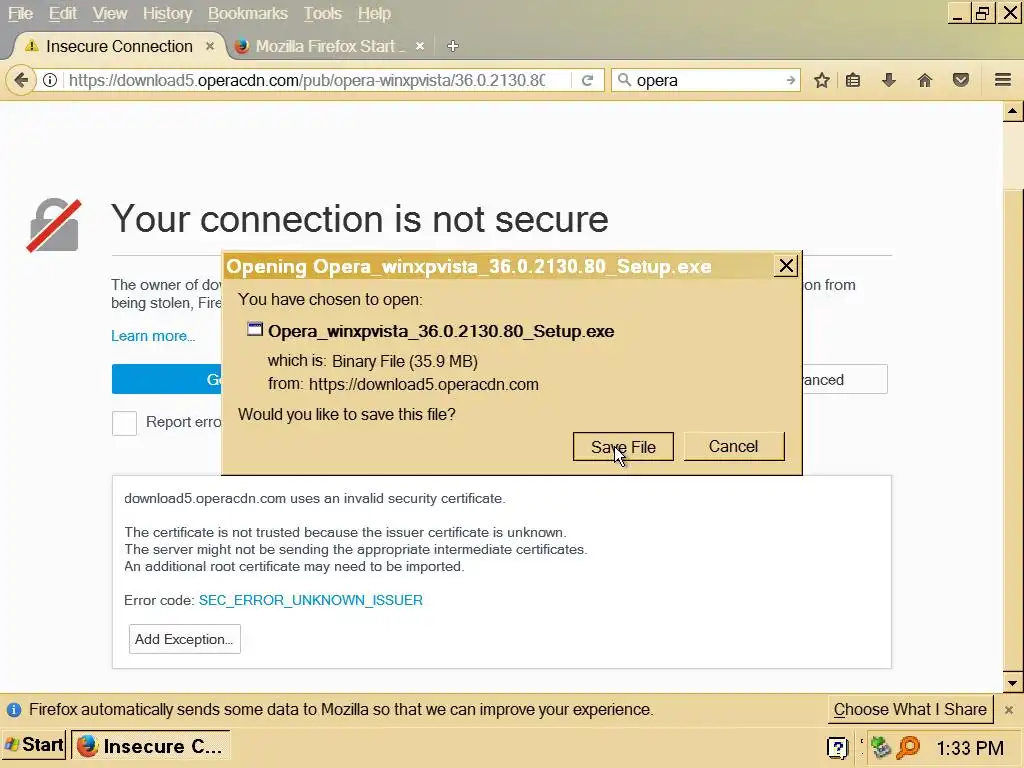1024x768 pixels.
Task: Submit search with the go arrow
Action: click(790, 80)
